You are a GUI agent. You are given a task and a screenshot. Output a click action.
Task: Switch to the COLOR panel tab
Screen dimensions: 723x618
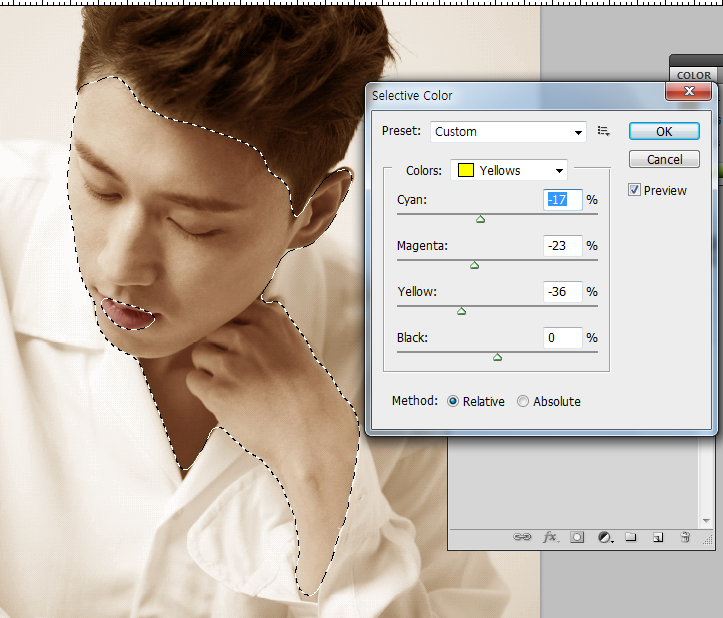[x=693, y=75]
